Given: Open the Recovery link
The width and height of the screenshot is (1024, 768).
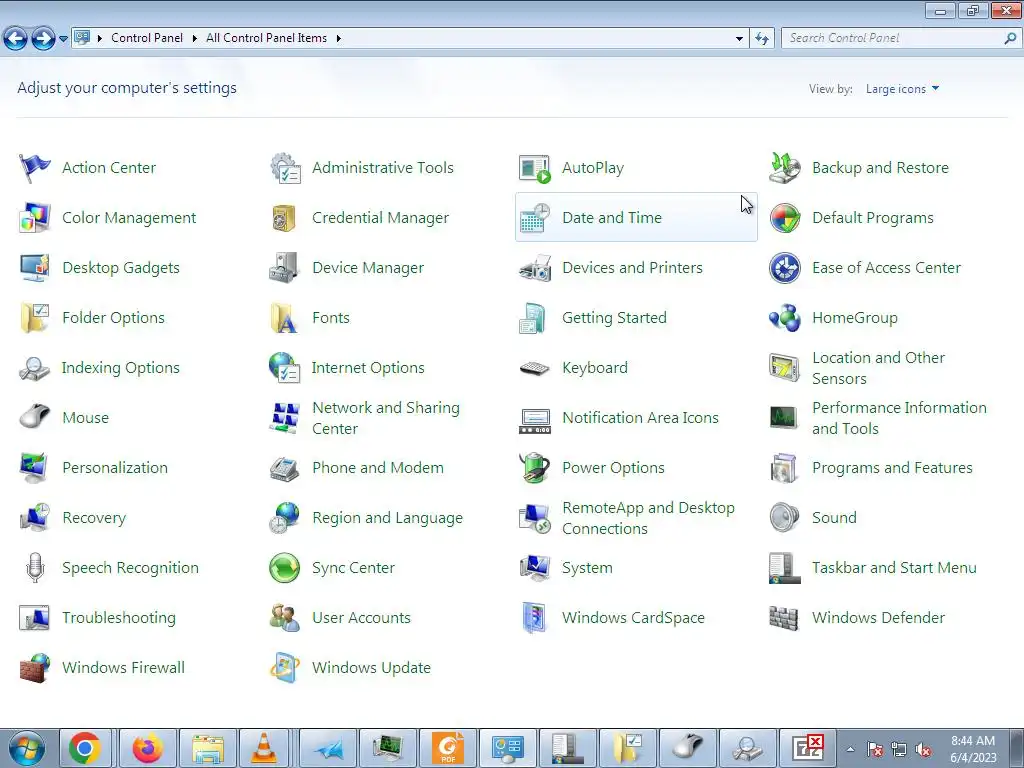Looking at the screenshot, I should (x=94, y=518).
